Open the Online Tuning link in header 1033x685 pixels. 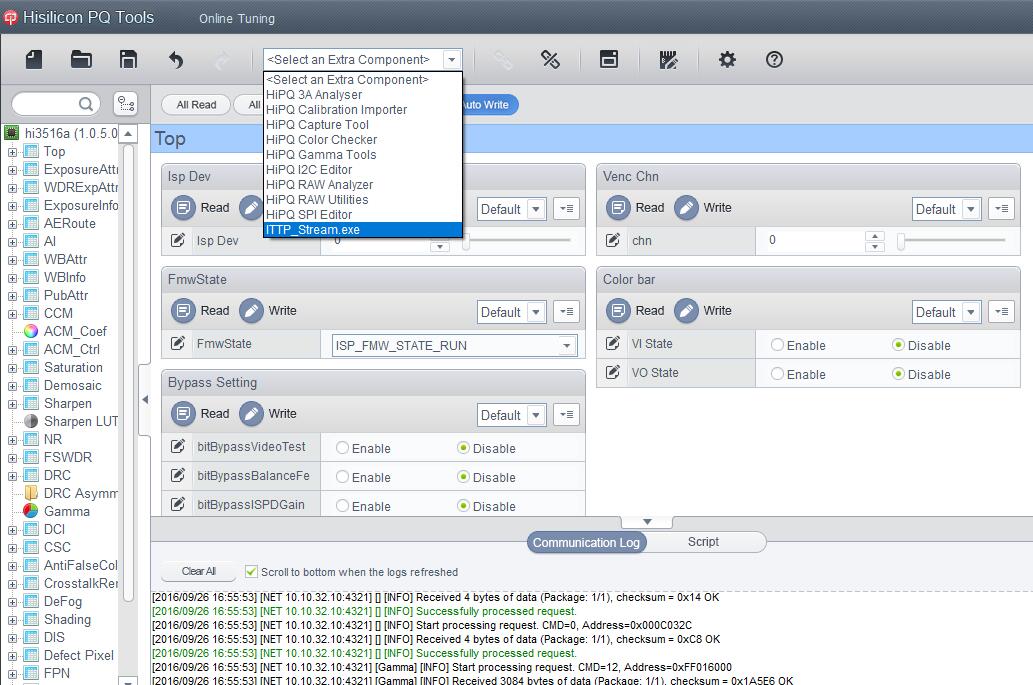tap(237, 18)
